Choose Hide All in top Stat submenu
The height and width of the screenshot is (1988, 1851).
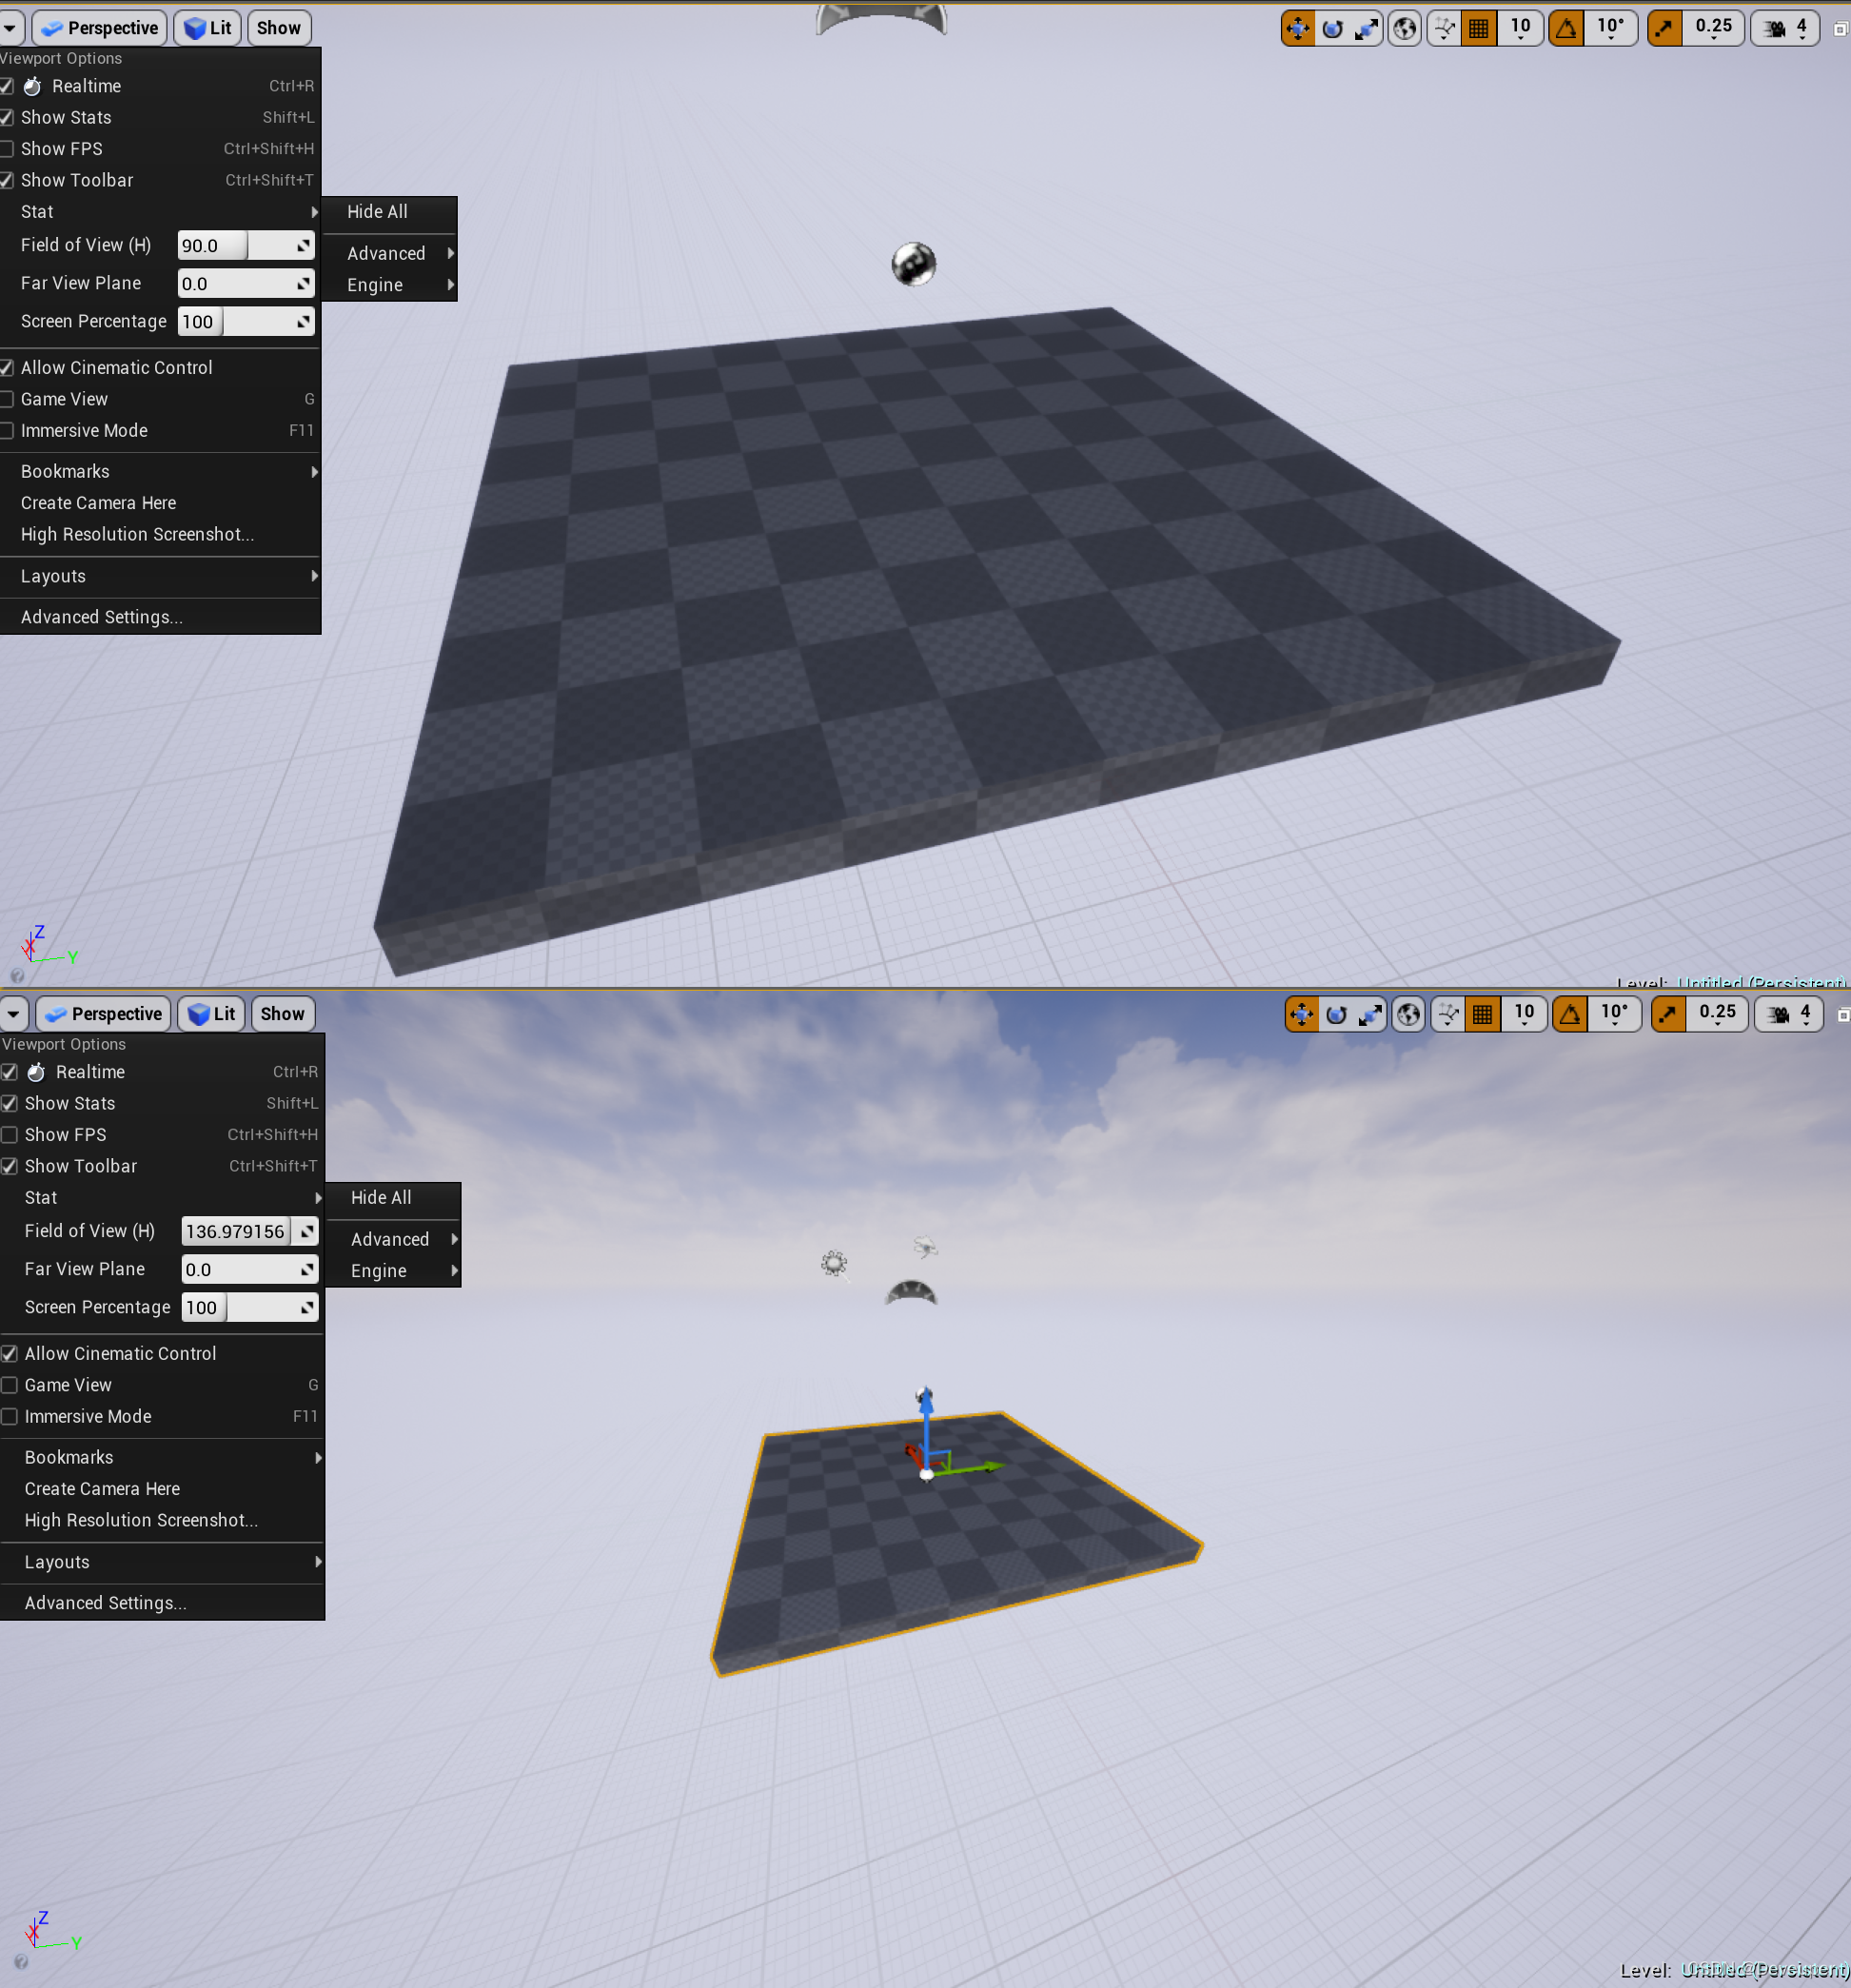click(378, 212)
